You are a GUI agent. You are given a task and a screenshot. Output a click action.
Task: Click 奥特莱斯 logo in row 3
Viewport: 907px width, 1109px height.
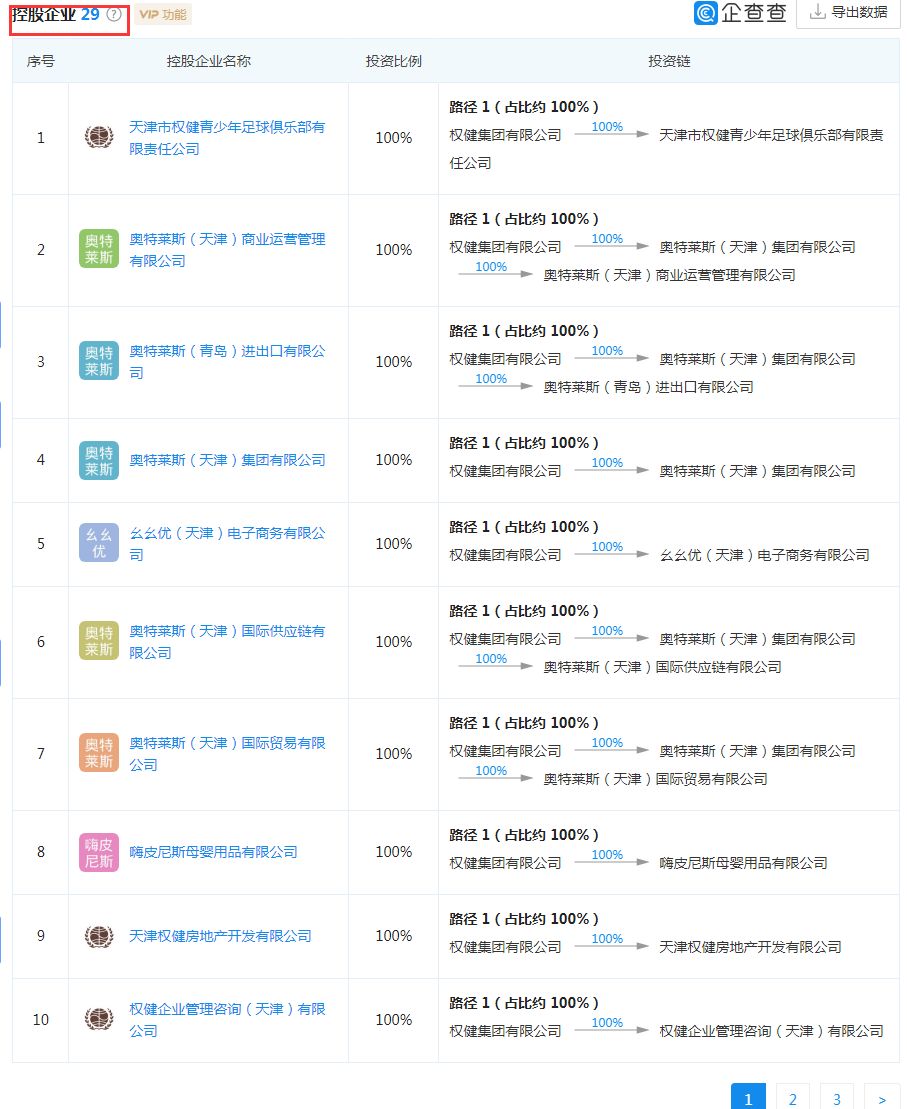(99, 361)
